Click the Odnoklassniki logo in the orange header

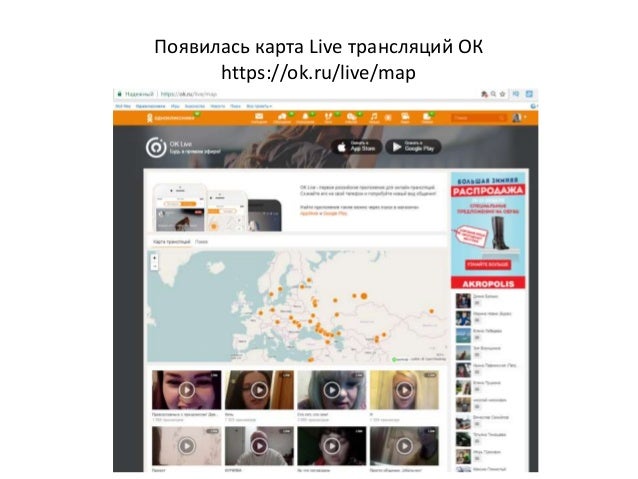tap(171, 118)
